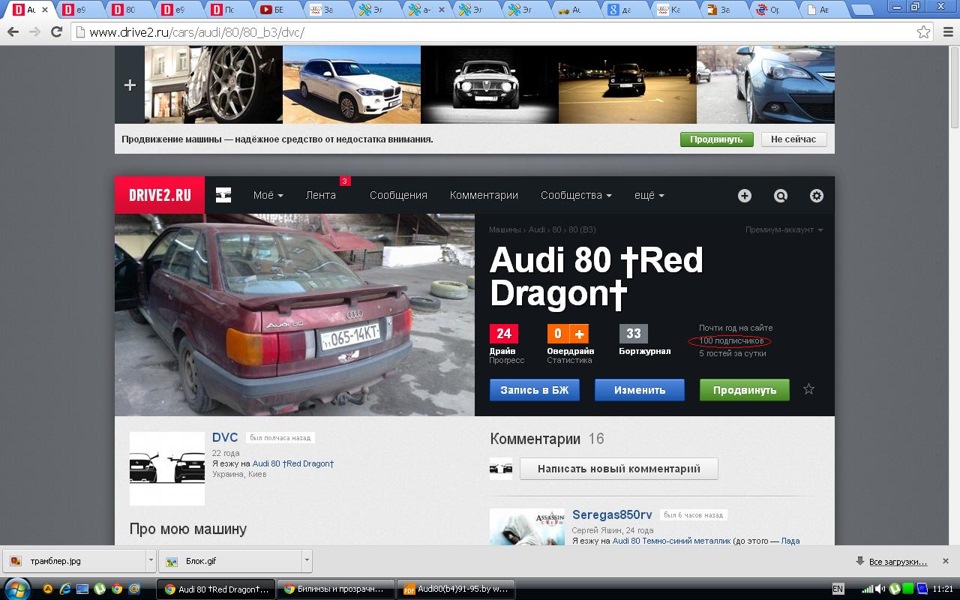Image resolution: width=960 pixels, height=600 pixels.
Task: Click the favorite star beside Продвинуть button
Action: (x=809, y=389)
